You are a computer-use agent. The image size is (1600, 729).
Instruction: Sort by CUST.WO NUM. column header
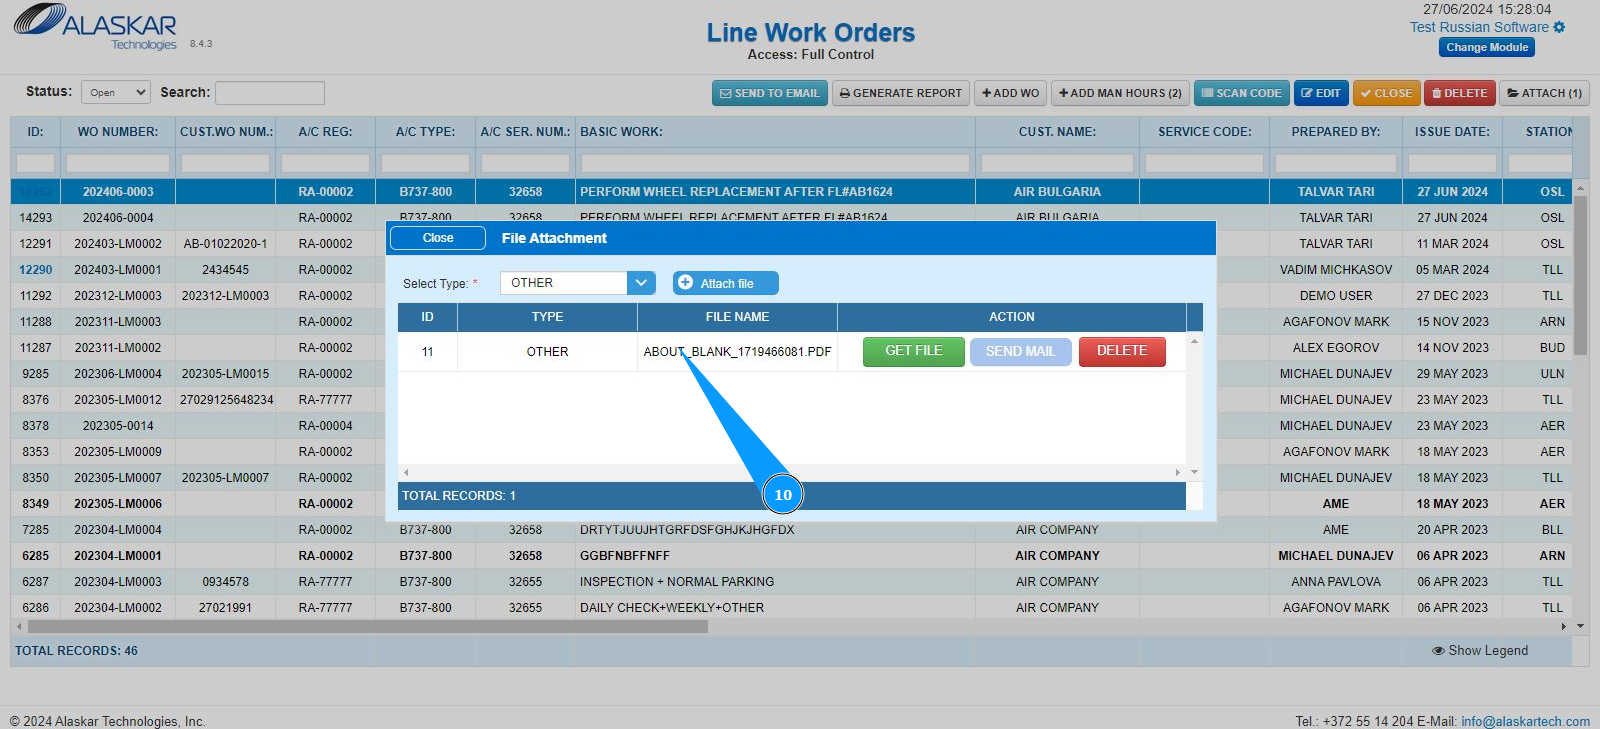tap(226, 132)
